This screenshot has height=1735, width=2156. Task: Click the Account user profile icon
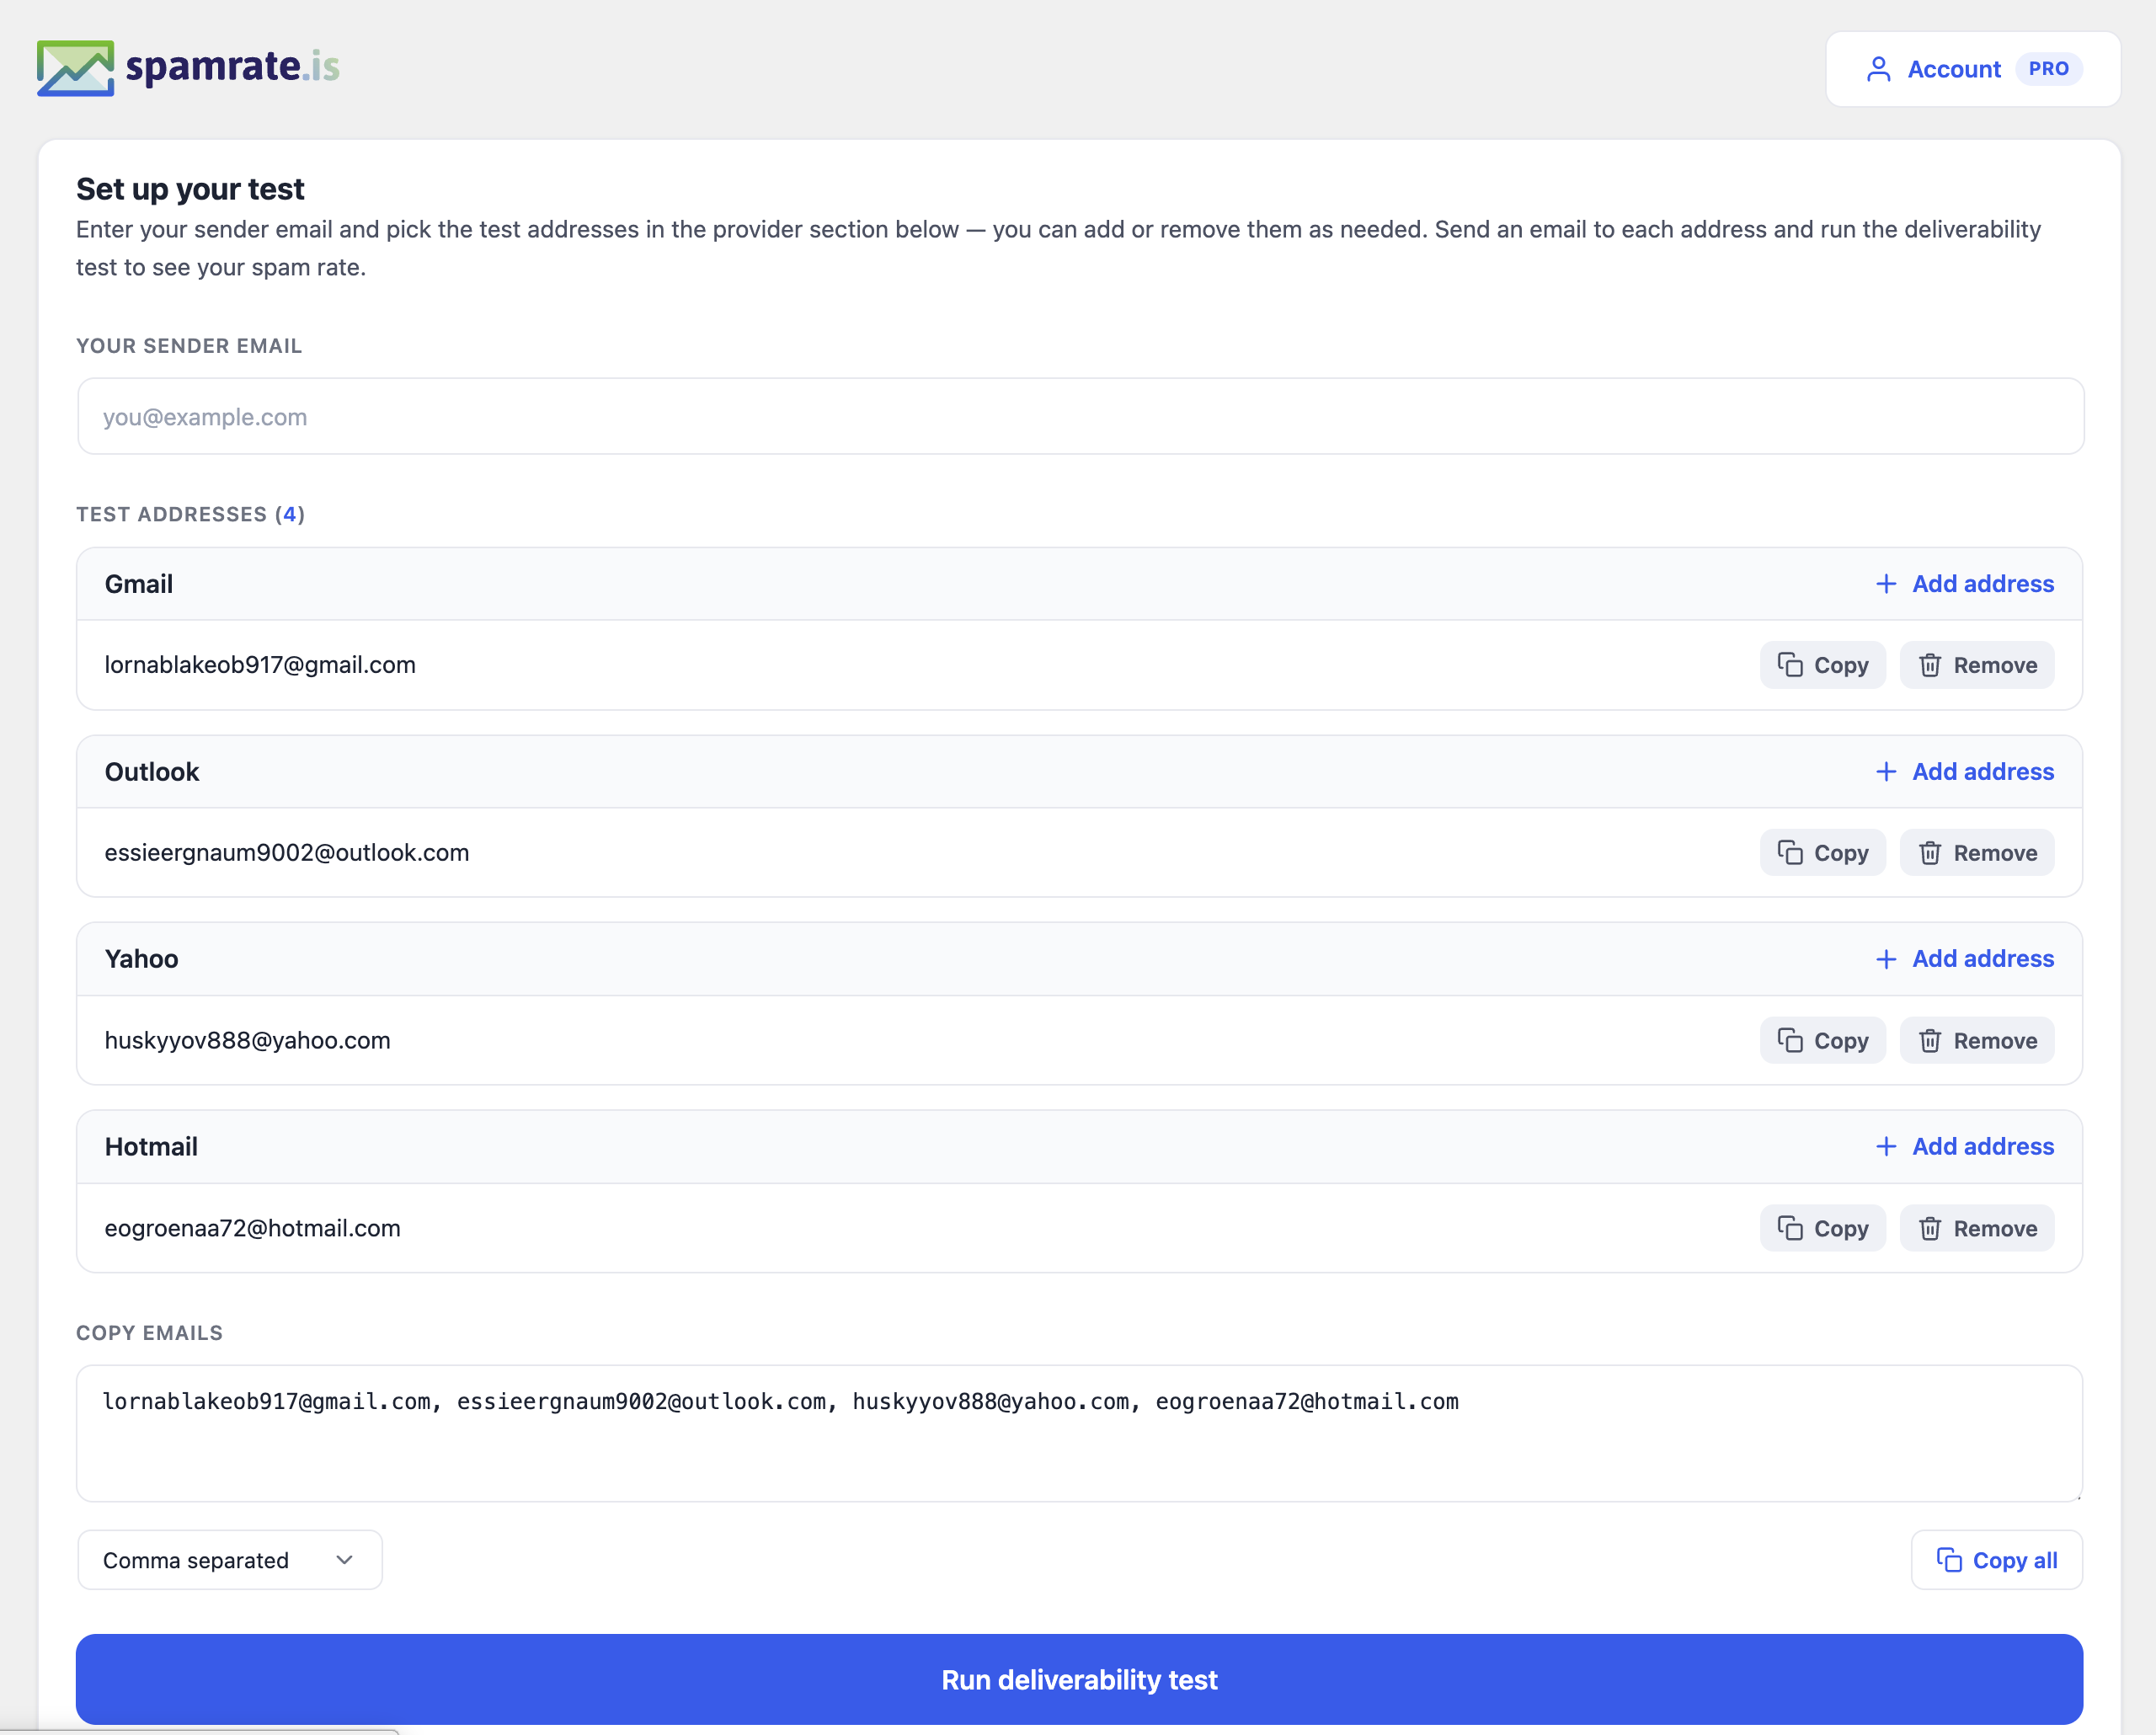pyautogui.click(x=1878, y=69)
